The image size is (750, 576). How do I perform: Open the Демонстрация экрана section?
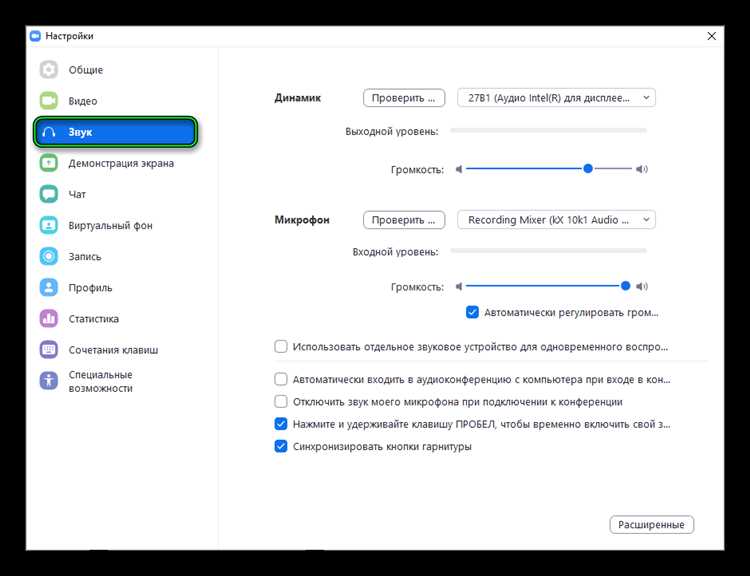(121, 163)
